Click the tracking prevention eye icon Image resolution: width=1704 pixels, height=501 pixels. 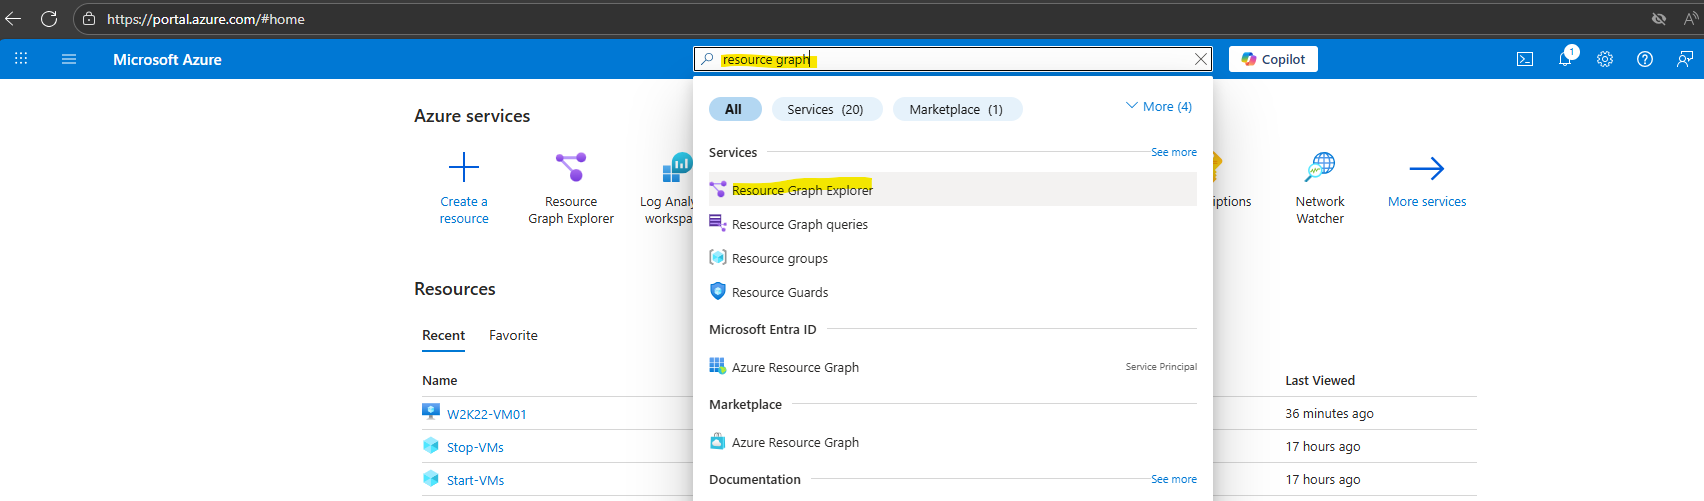point(1659,19)
